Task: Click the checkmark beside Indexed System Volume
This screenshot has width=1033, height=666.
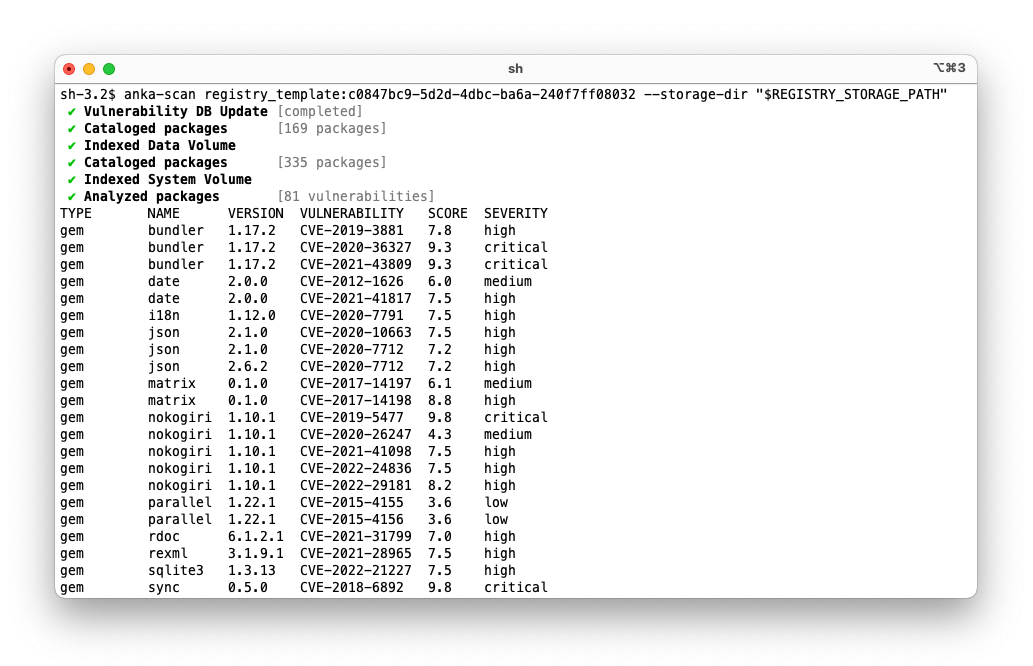Action: pyautogui.click(x=70, y=179)
